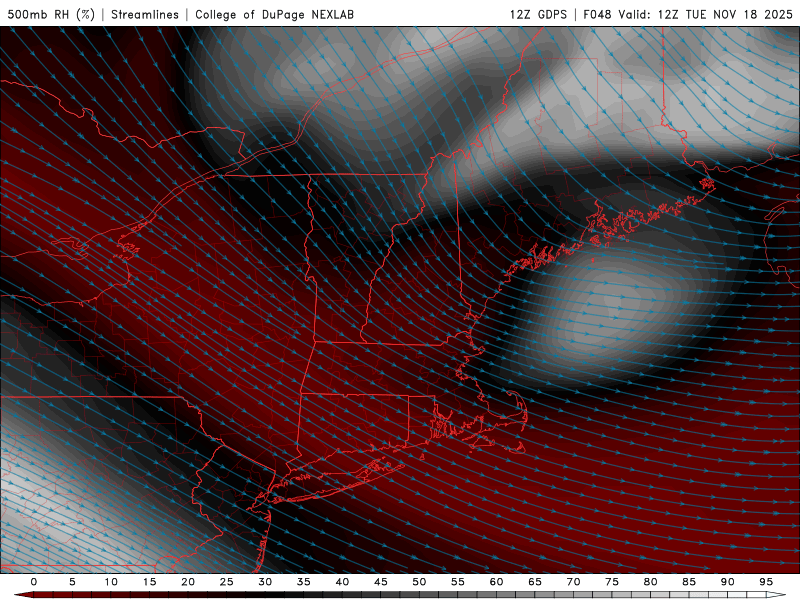
Task: Click the colorbar label '65'
Action: [x=535, y=582]
